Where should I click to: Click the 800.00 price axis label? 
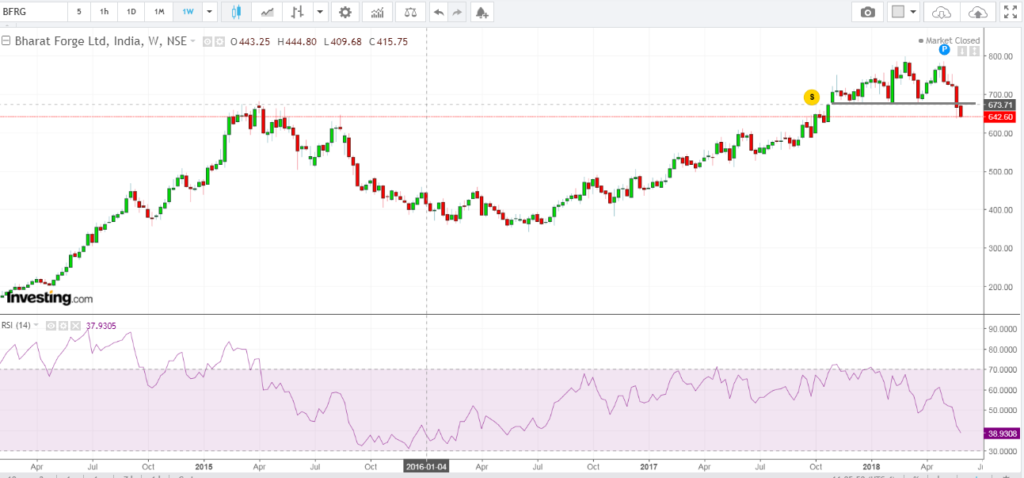click(1000, 57)
